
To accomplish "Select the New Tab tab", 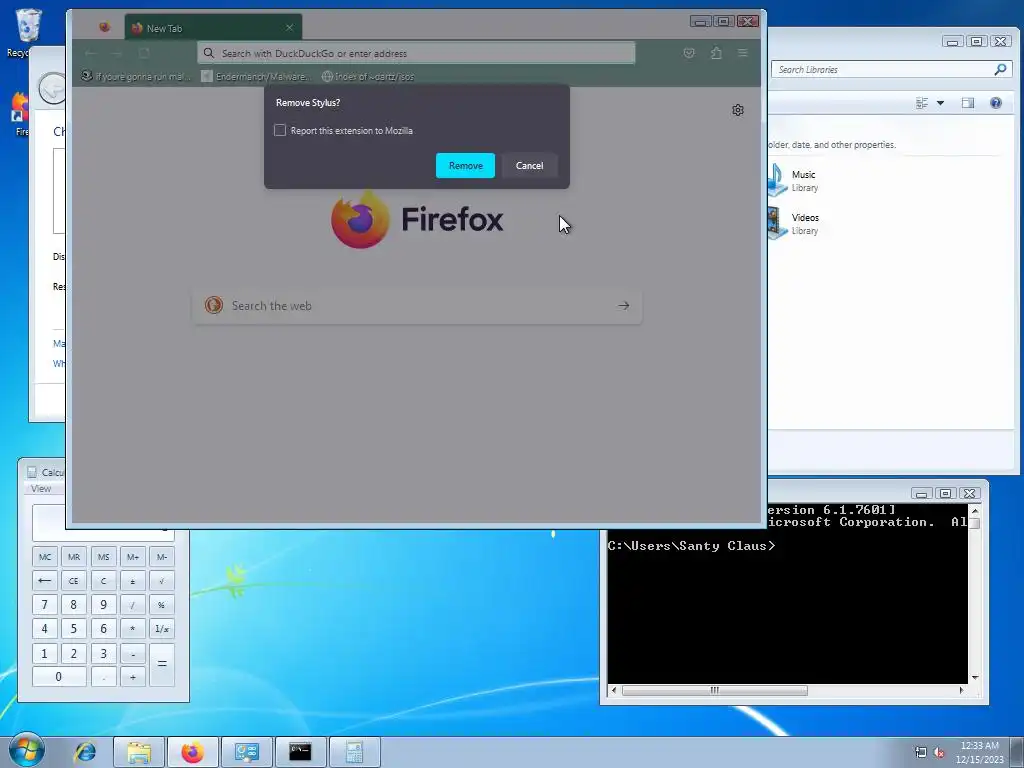I will 213,28.
